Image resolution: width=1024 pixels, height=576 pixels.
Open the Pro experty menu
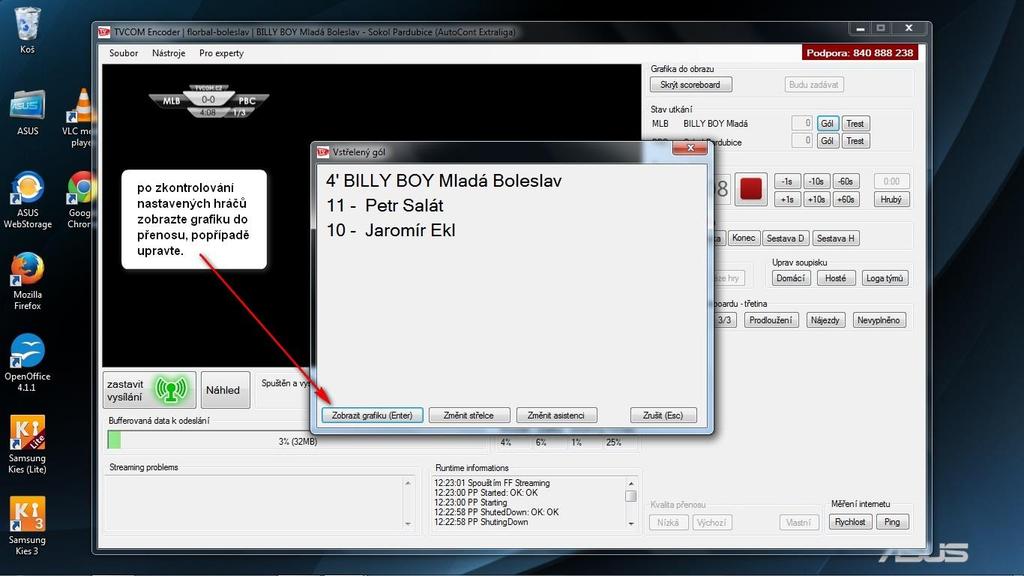pyautogui.click(x=221, y=53)
